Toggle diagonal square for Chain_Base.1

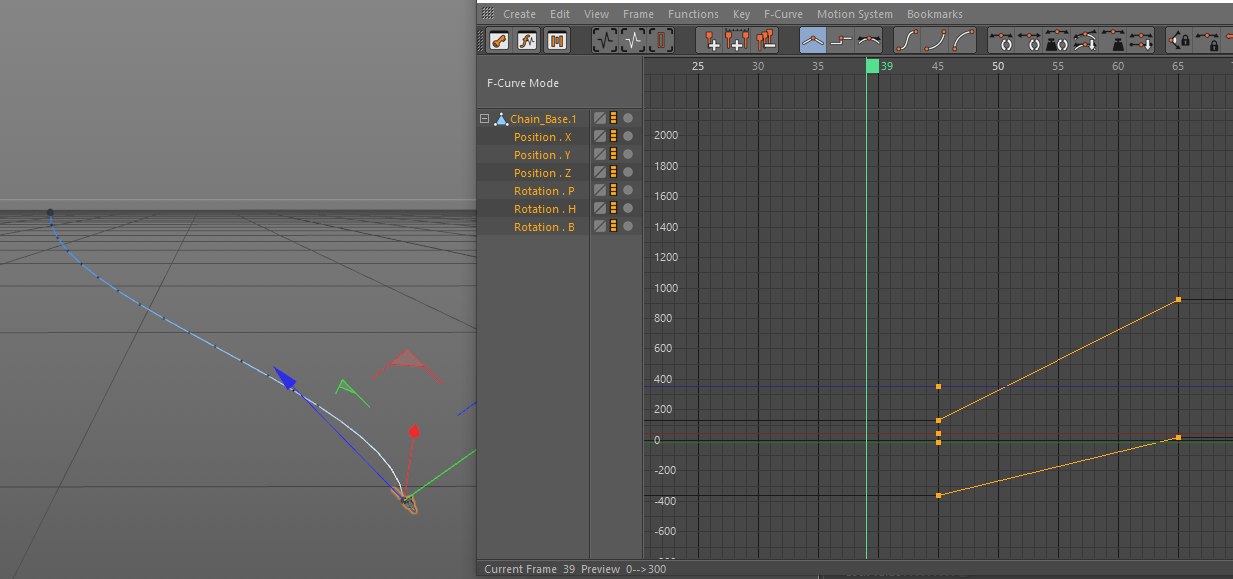[x=600, y=119]
